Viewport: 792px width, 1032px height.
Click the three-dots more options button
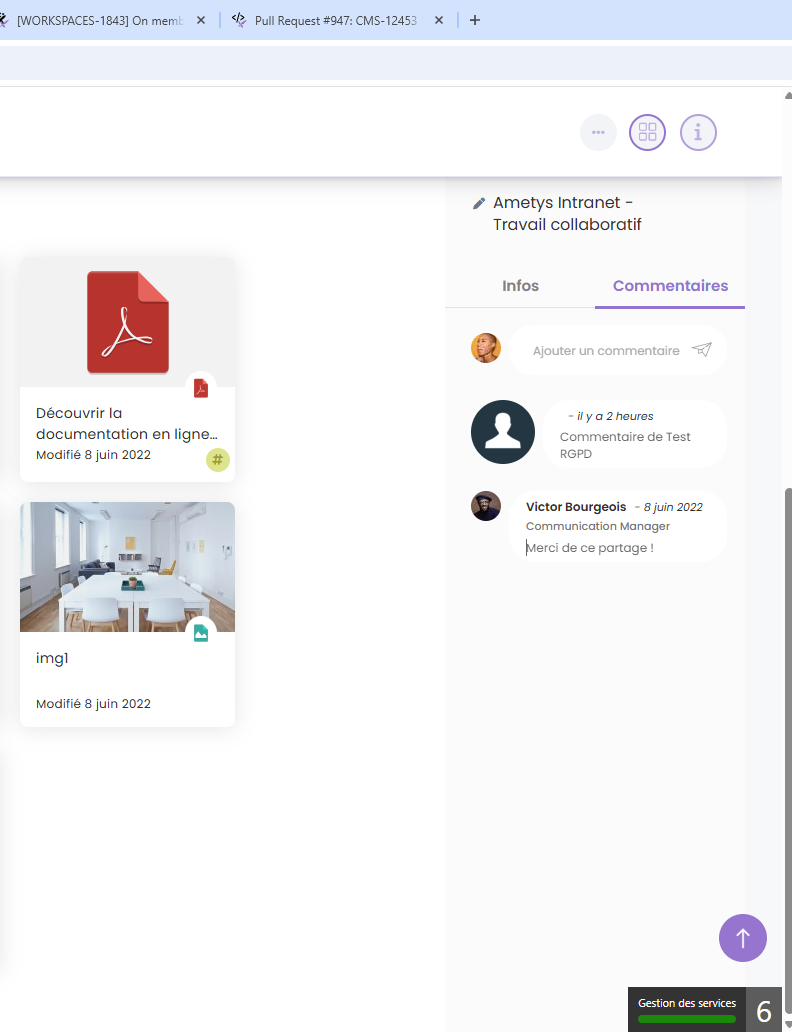tap(598, 132)
